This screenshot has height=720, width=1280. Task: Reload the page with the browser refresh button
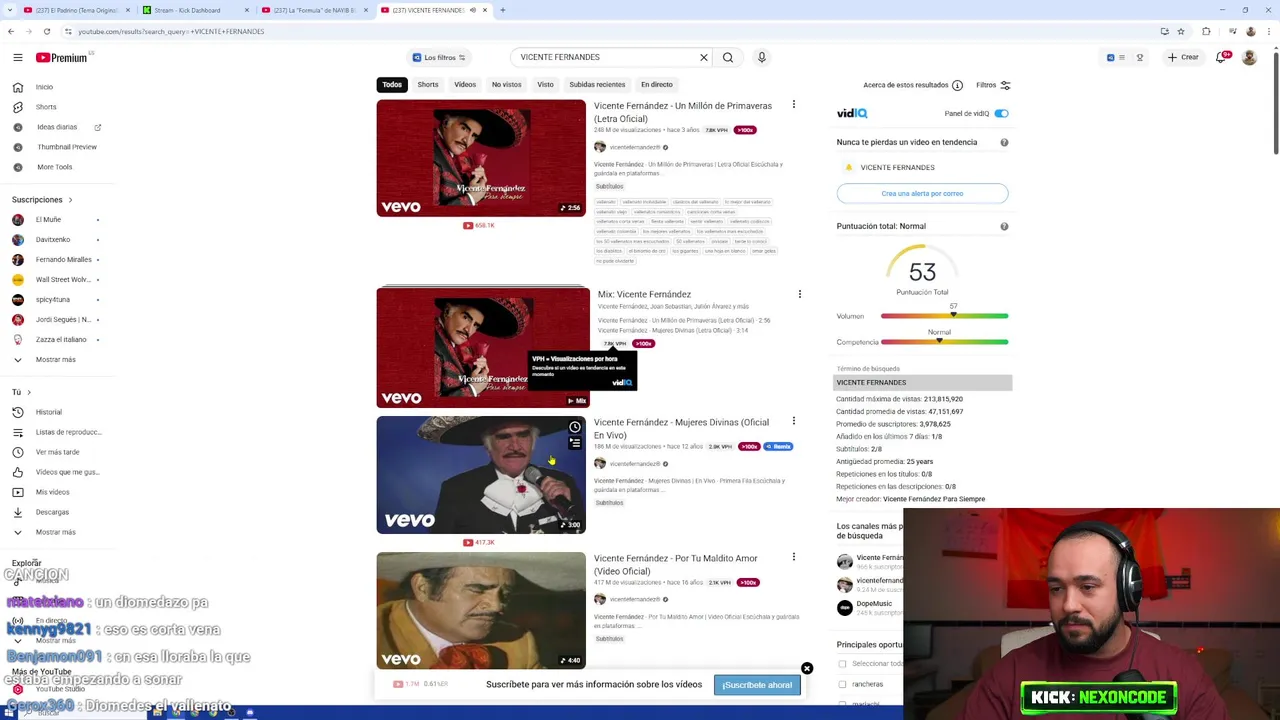46,31
